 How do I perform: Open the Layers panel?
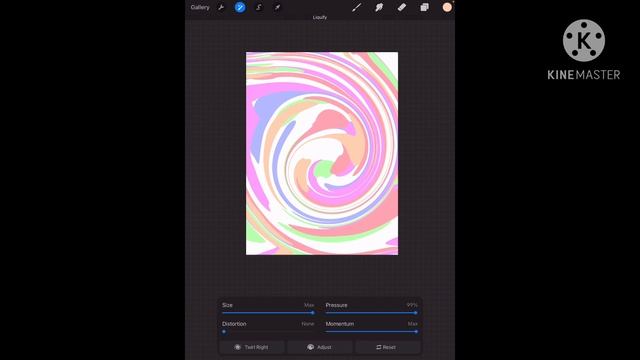(x=424, y=7)
